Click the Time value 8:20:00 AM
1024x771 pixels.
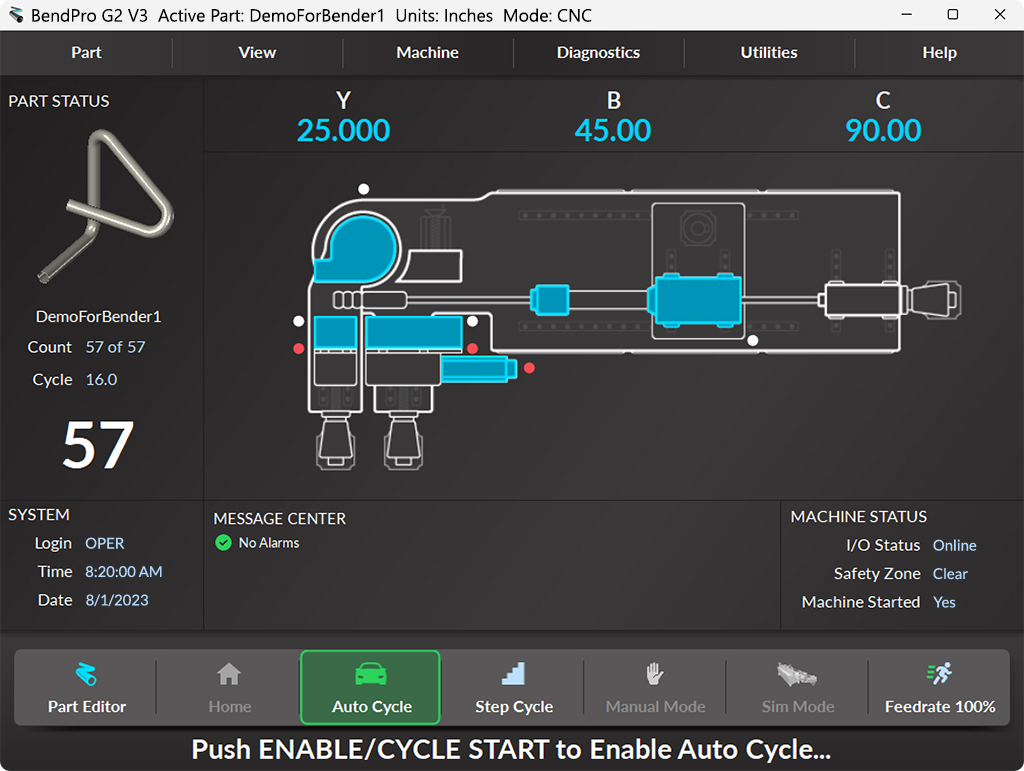[x=123, y=572]
